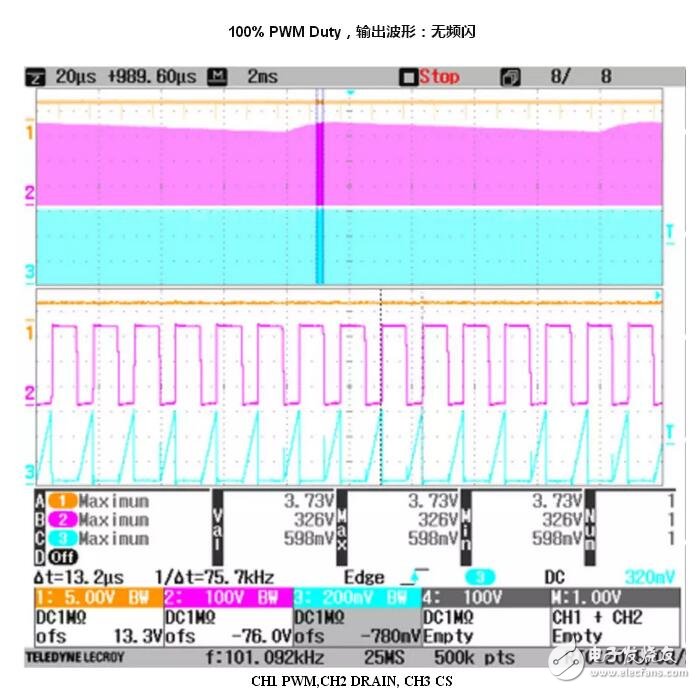Click row C Maximum measurement label
Viewport: 696px width, 689px height.
pos(114,539)
